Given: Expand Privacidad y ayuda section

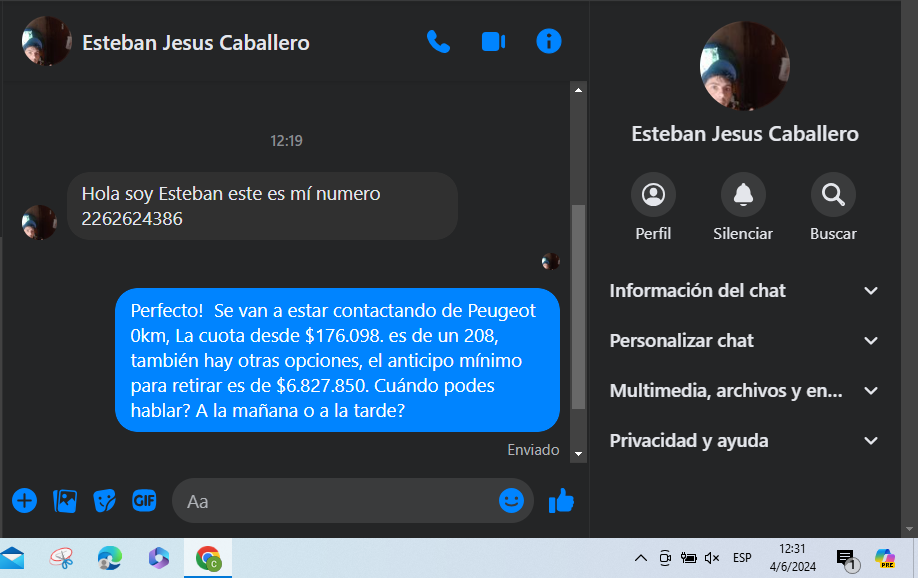Looking at the screenshot, I should point(744,440).
